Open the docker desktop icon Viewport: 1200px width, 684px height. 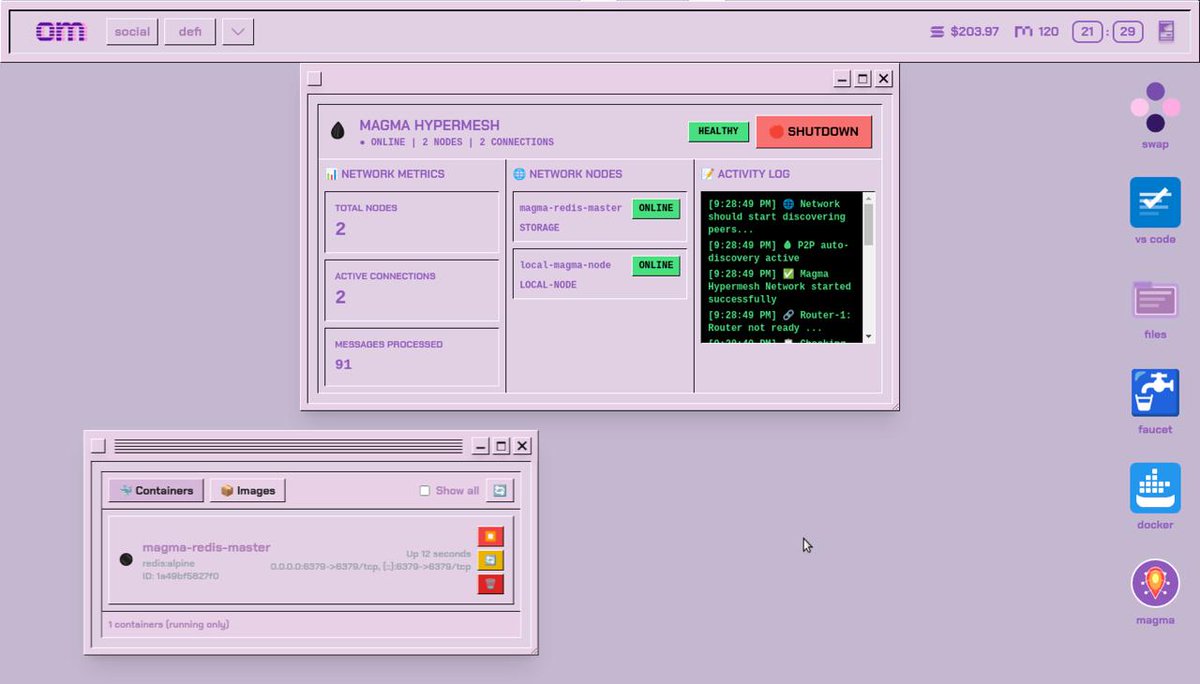1155,488
